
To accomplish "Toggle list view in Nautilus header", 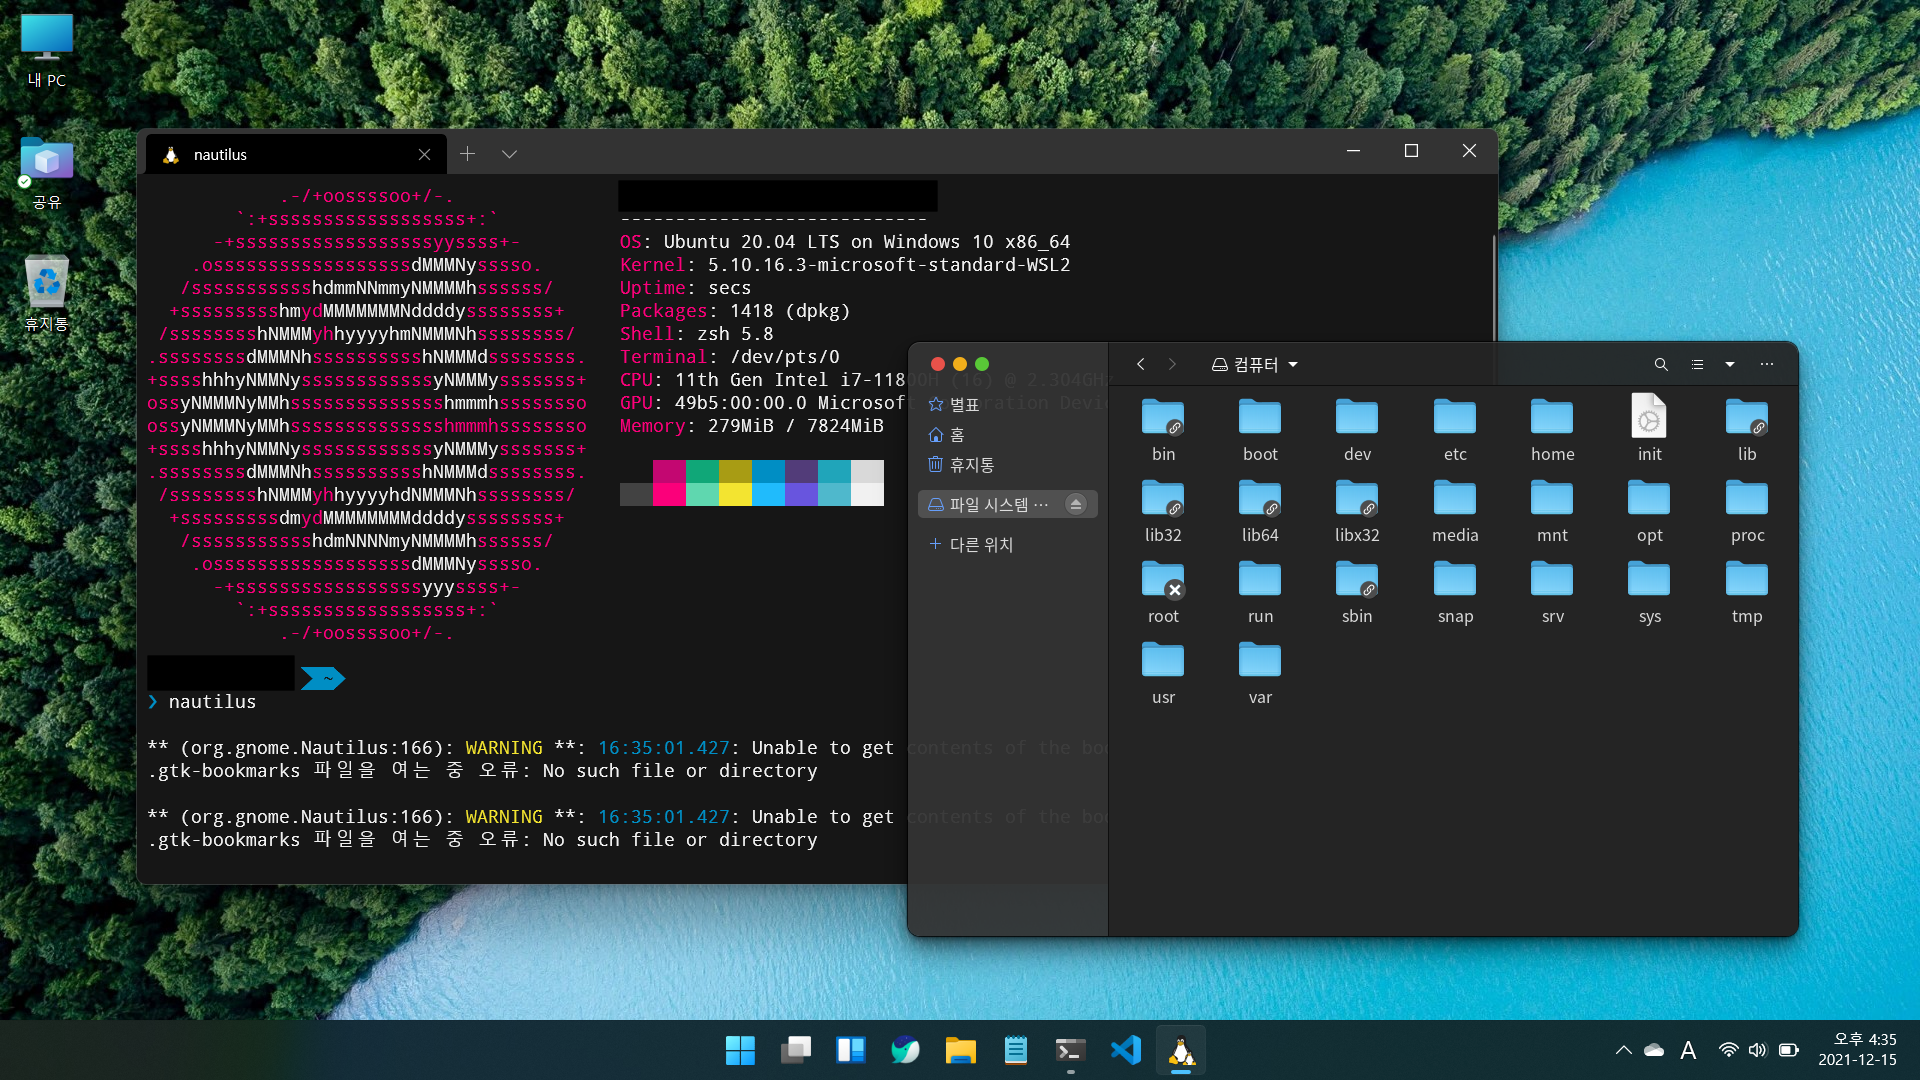I will click(1697, 365).
